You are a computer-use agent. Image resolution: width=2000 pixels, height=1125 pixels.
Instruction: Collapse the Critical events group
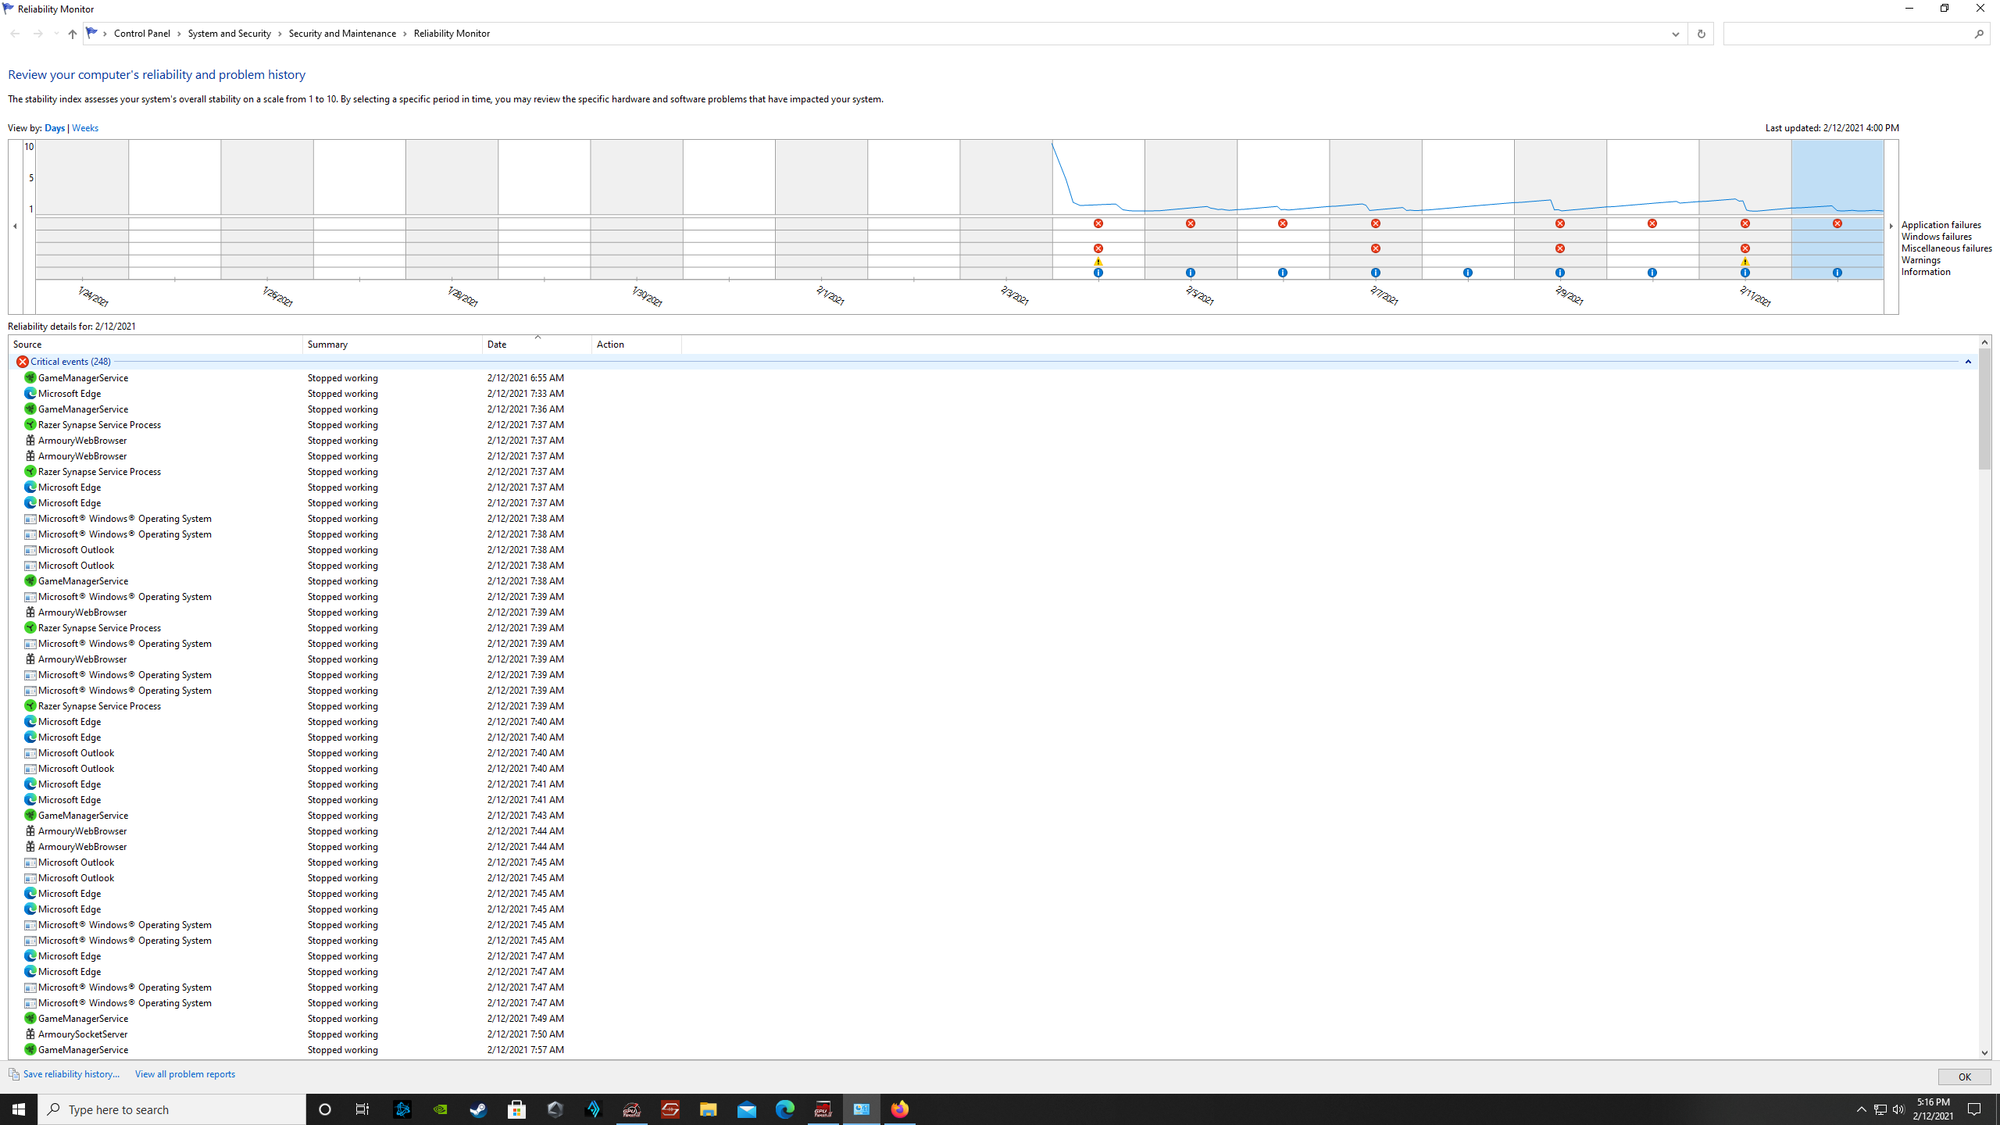pos(1968,362)
